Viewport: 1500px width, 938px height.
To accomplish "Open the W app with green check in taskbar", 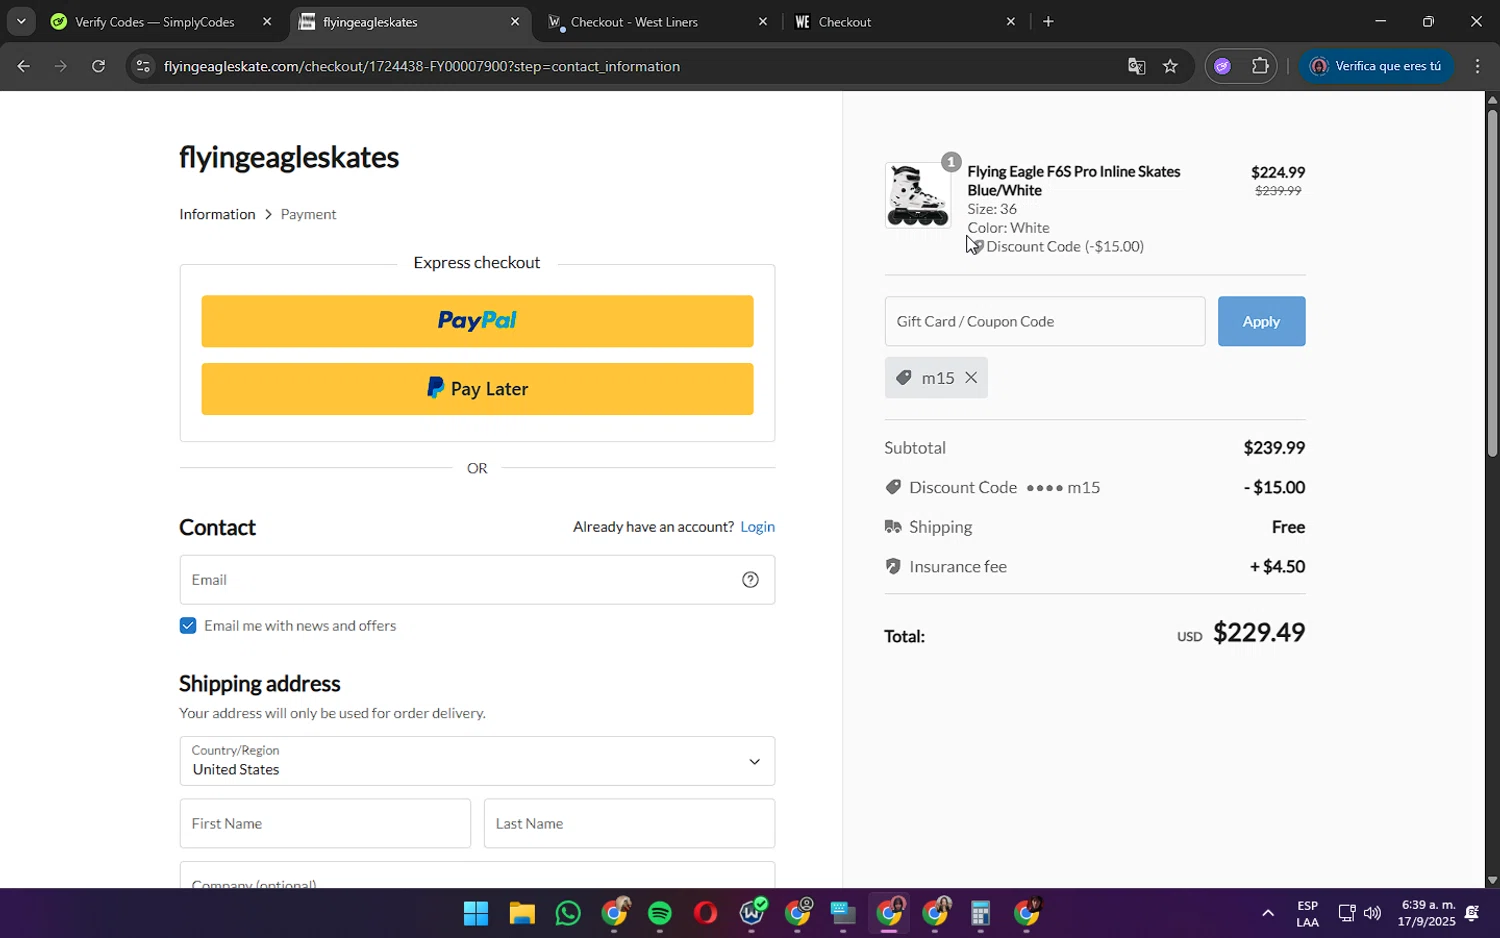I will point(752,913).
